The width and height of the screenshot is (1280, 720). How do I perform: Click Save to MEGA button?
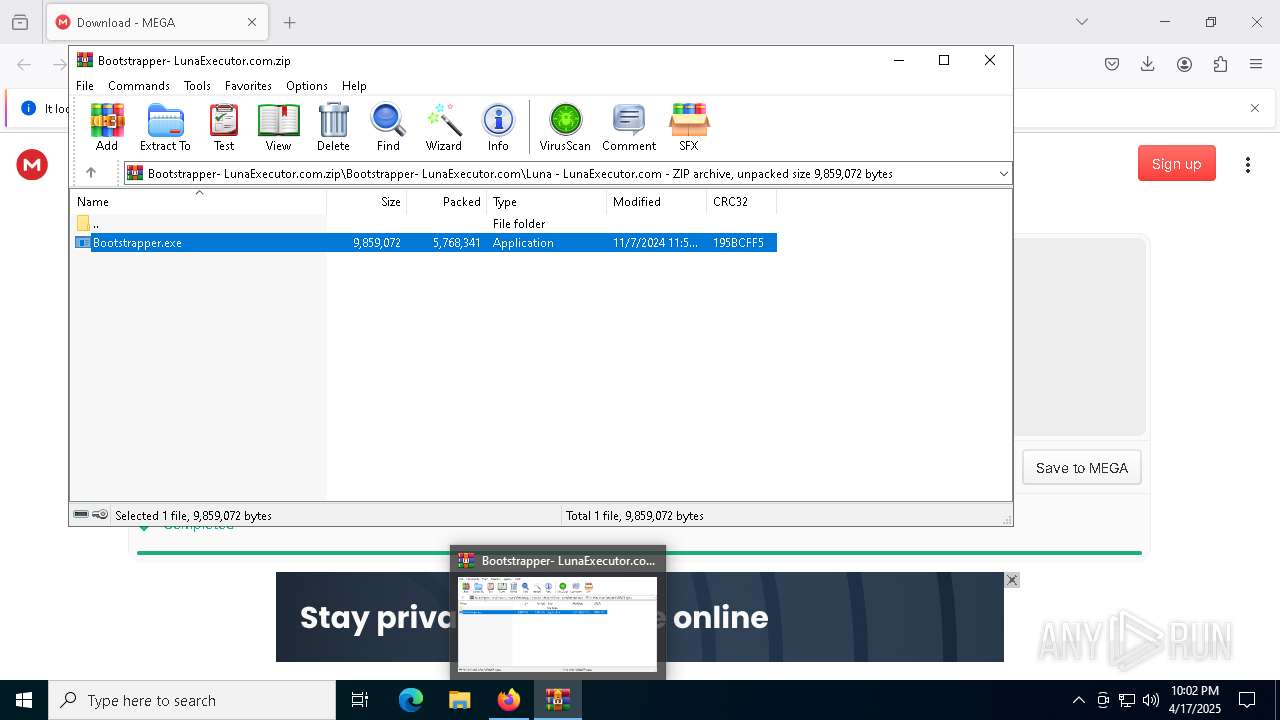pos(1081,468)
